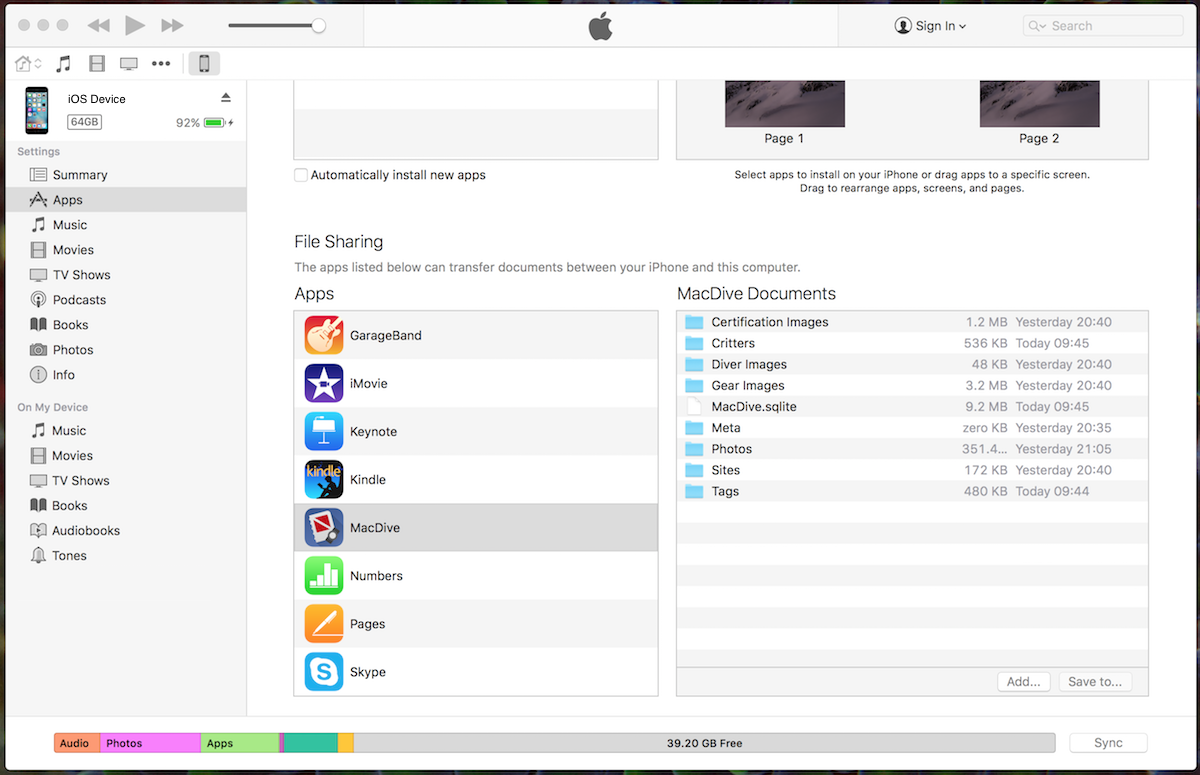Viewport: 1200px width, 775px height.
Task: Open TV Shows under Settings
Action: pyautogui.click(x=125, y=275)
